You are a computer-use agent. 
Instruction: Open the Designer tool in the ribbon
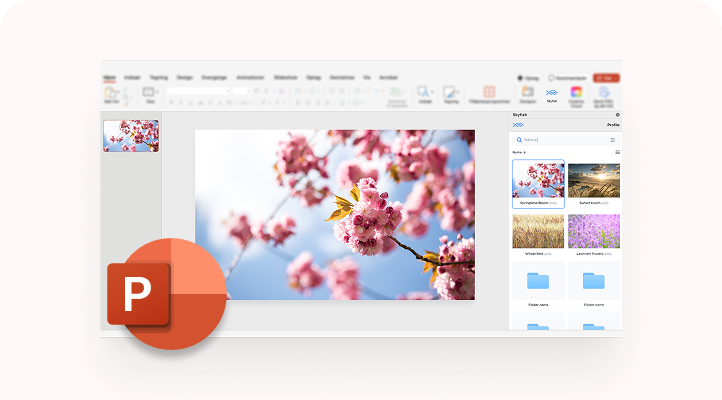[527, 93]
